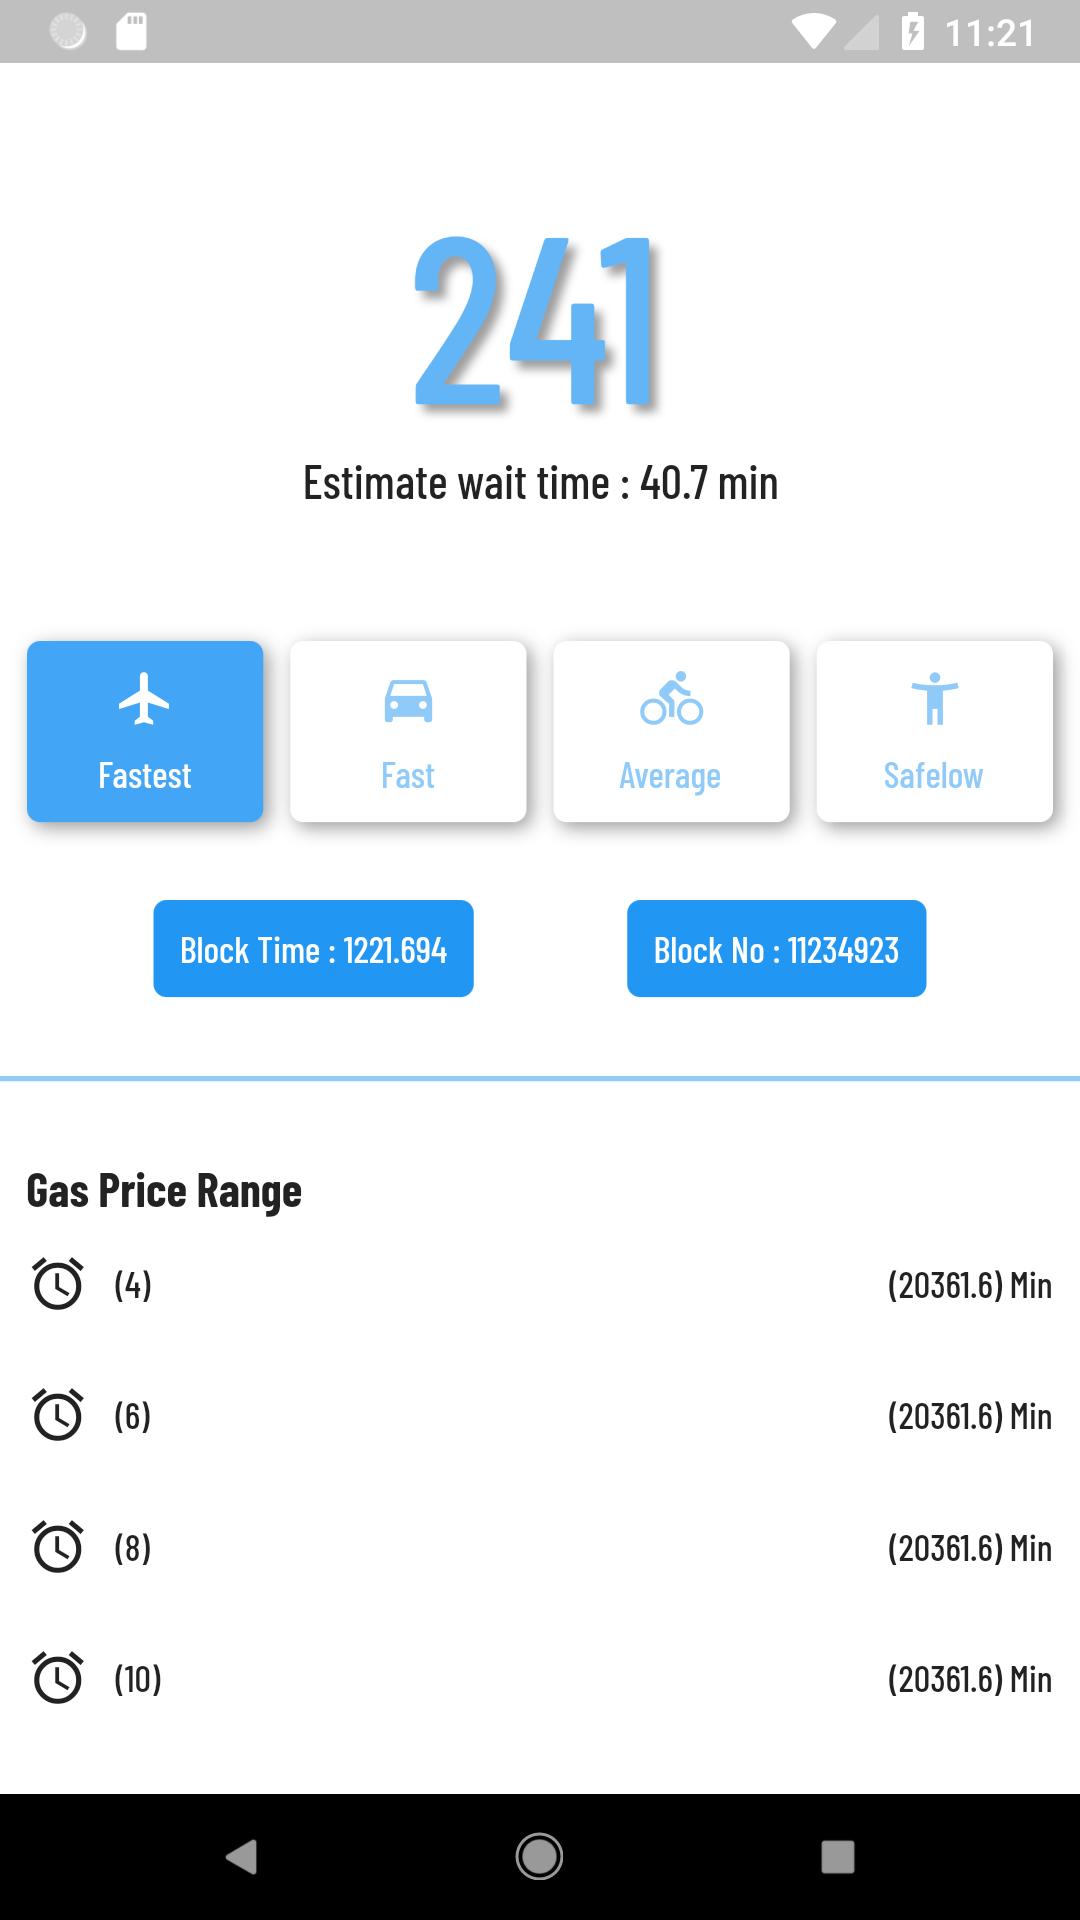Tap the bicycle icon for Average
The height and width of the screenshot is (1920, 1080).
[x=671, y=699]
